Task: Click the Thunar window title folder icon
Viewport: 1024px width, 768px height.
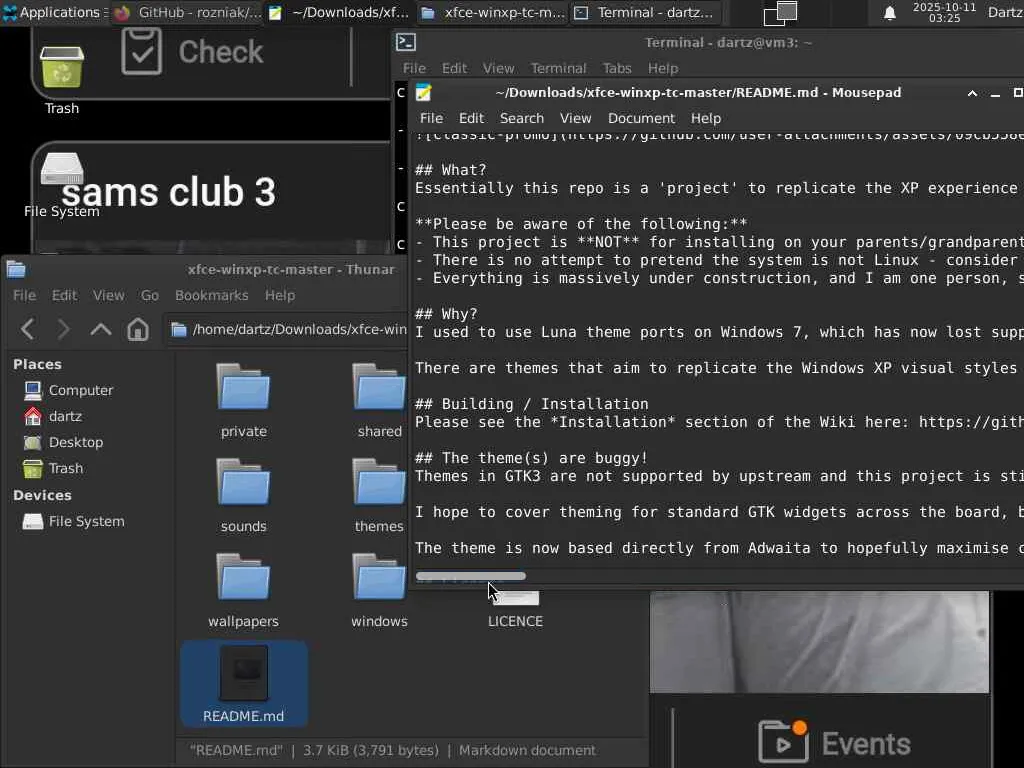Action: pyautogui.click(x=16, y=269)
